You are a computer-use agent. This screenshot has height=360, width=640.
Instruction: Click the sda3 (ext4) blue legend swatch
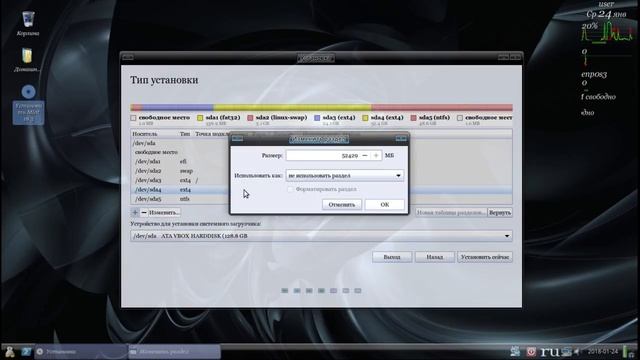(317, 118)
